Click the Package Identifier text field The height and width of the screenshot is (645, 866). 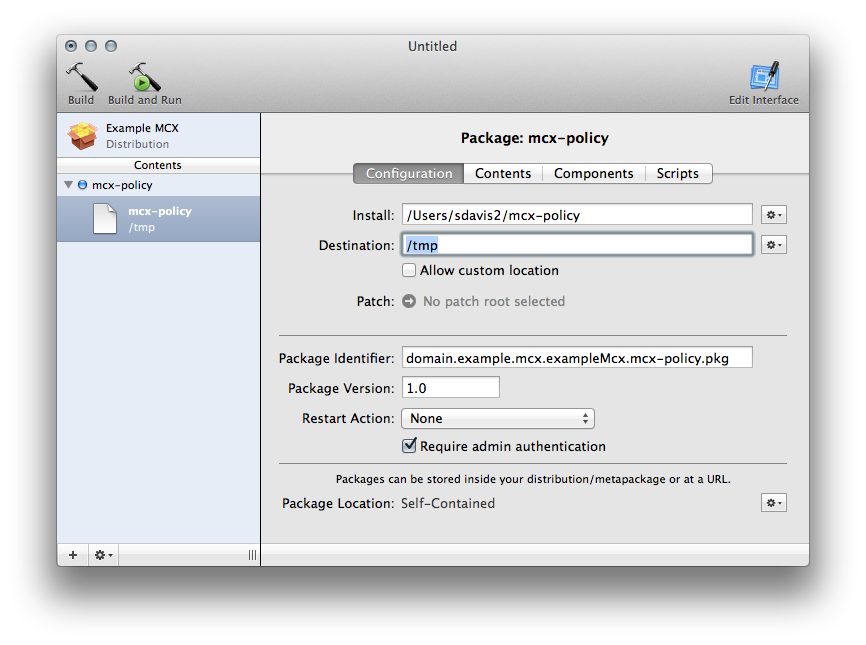(x=577, y=357)
